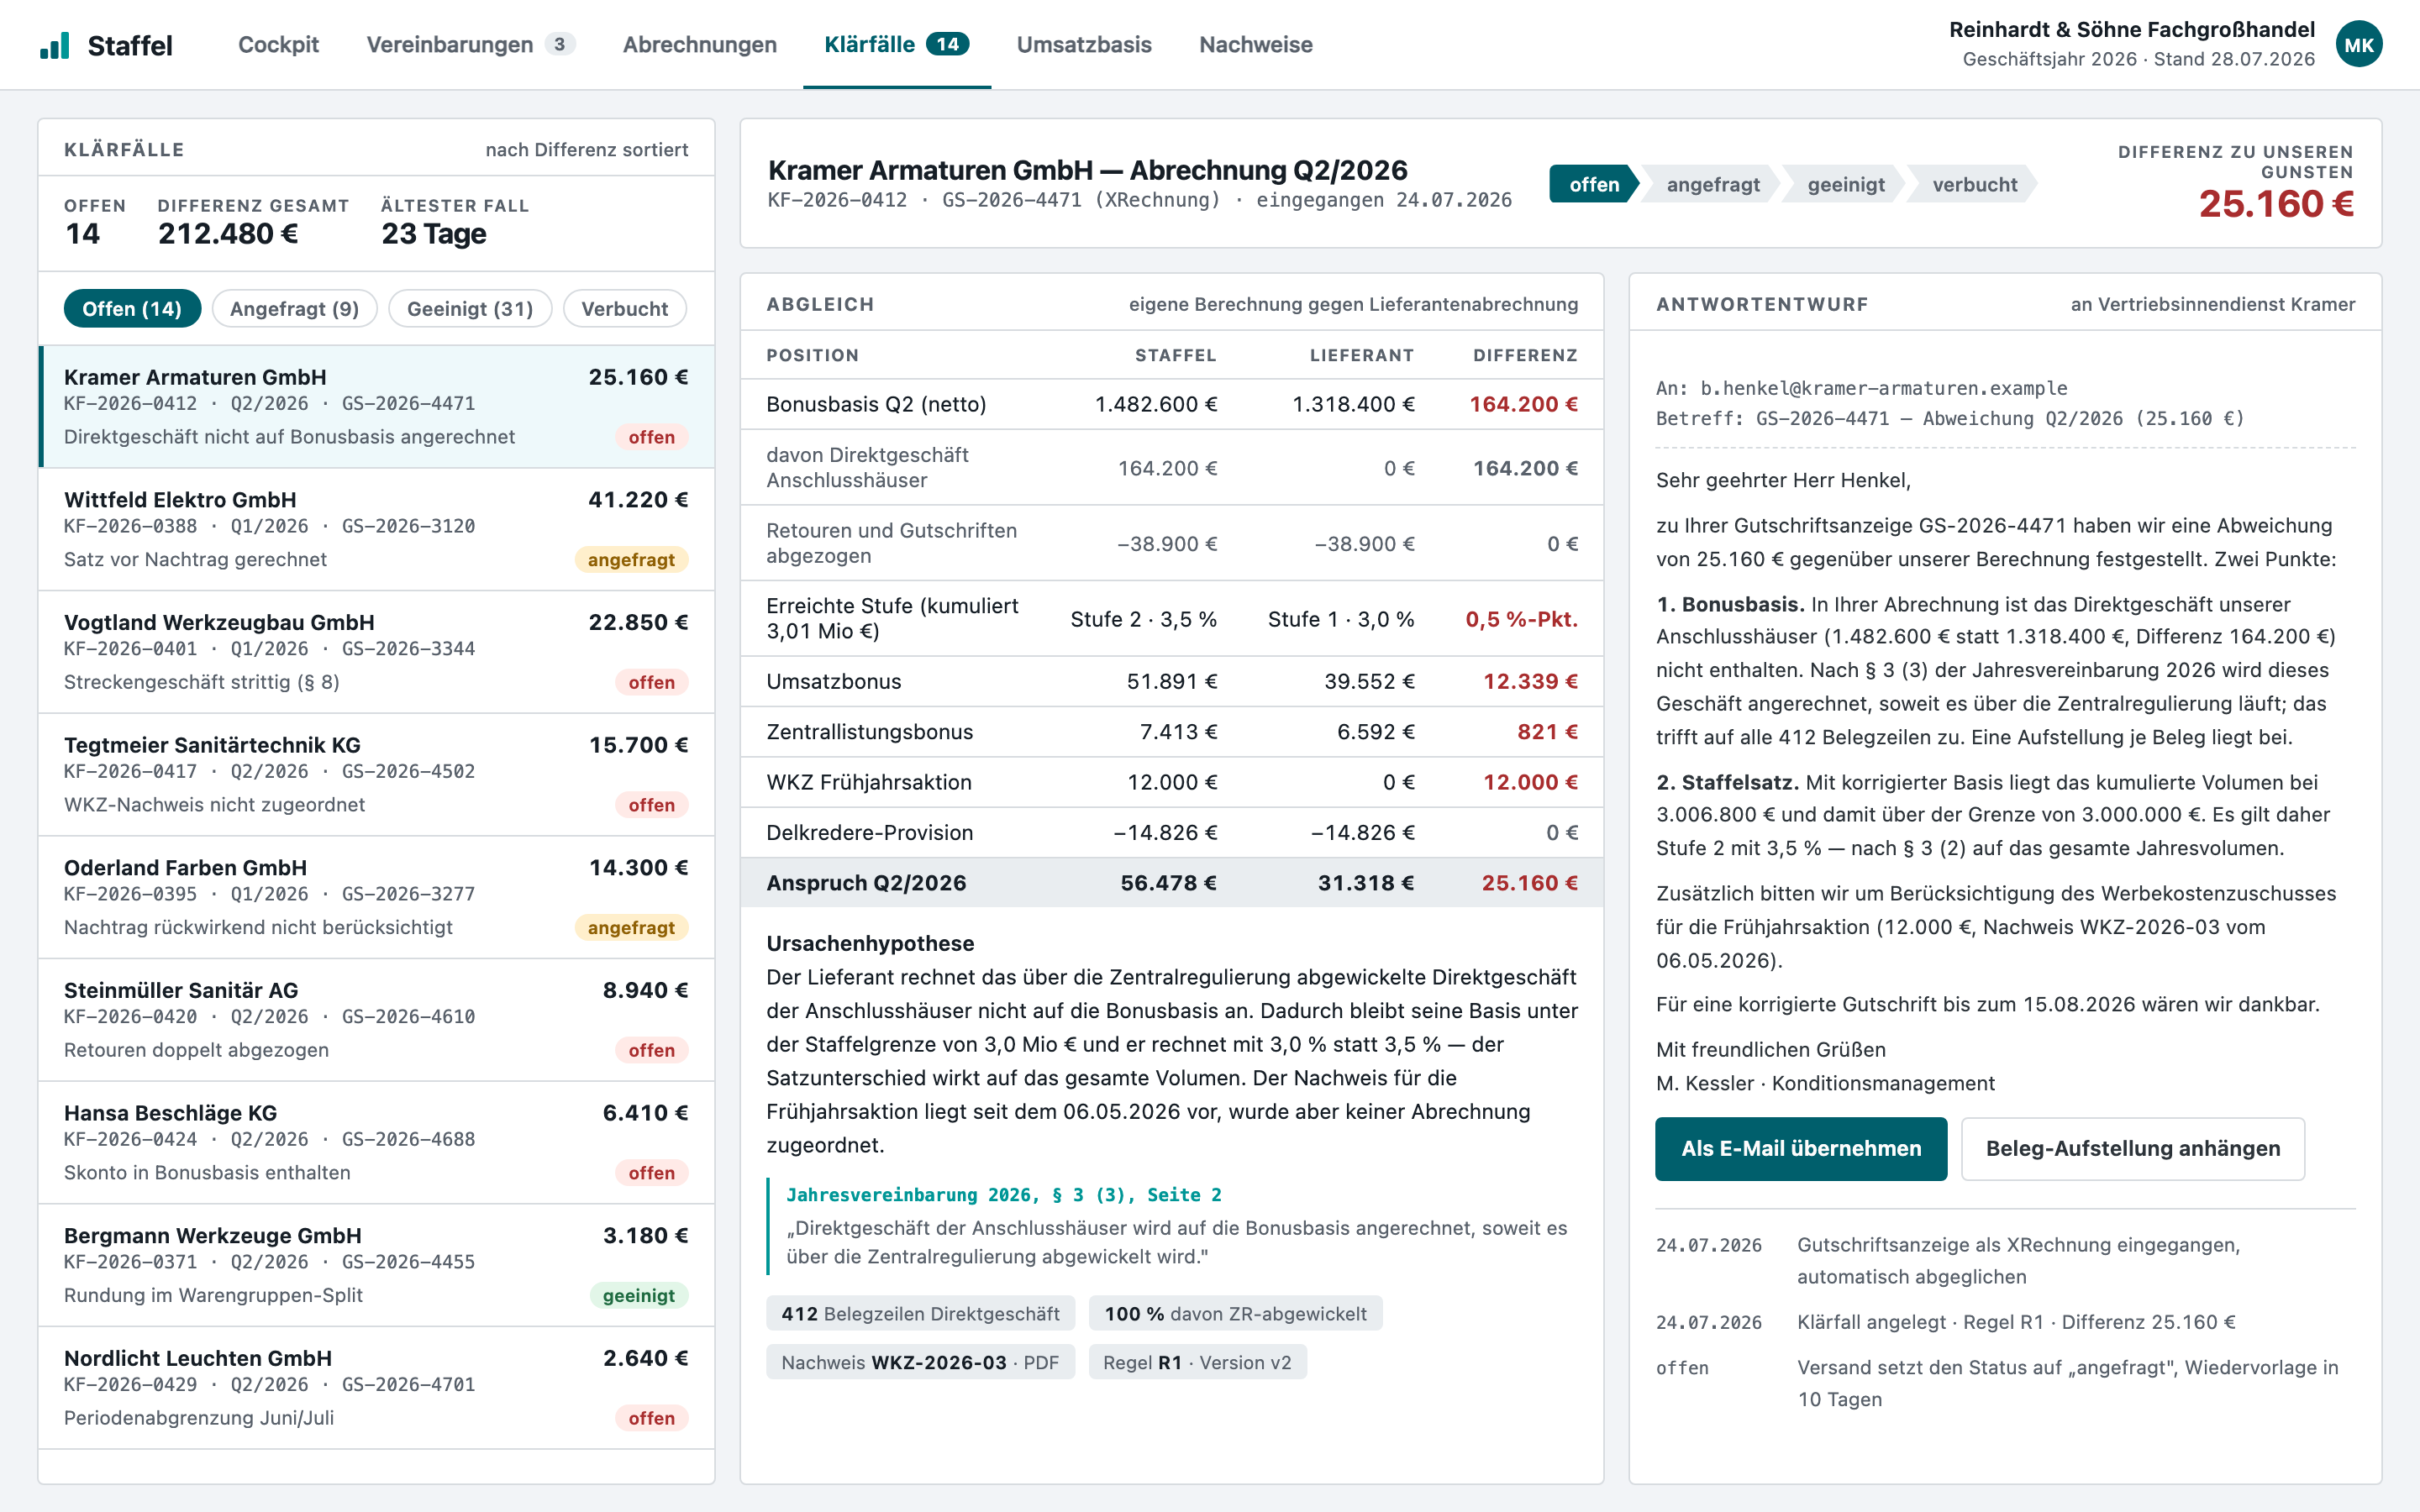Filter list by Geeinigt (31)

click(x=470, y=309)
